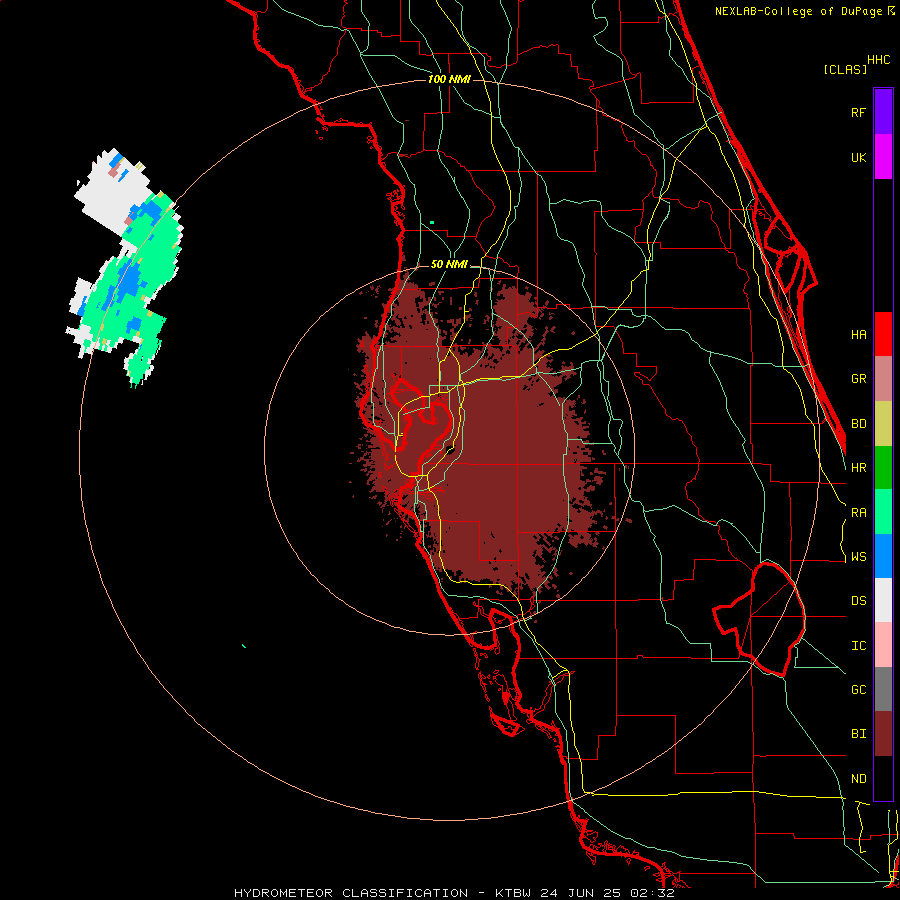Image resolution: width=900 pixels, height=900 pixels.
Task: Click the 'RF' legend label
Action: pyautogui.click(x=858, y=112)
